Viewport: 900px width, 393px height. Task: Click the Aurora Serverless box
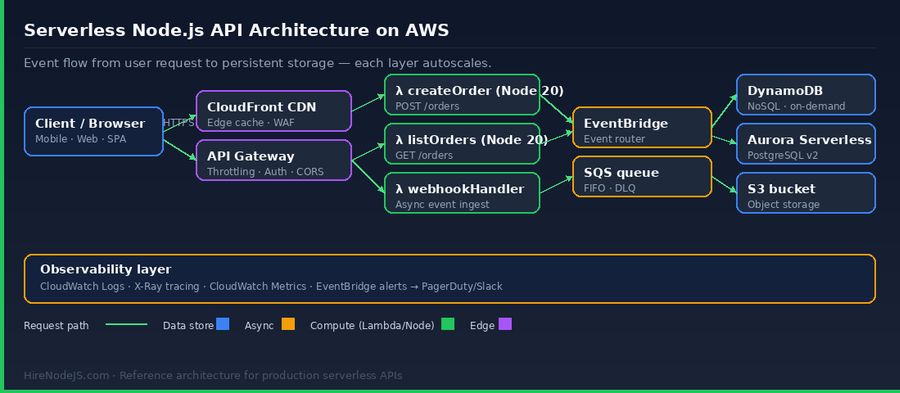coord(806,143)
